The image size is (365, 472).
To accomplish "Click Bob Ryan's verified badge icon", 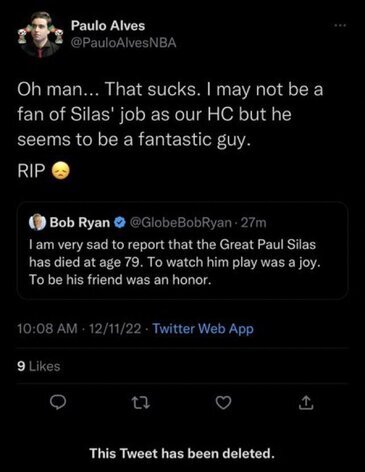I will point(120,222).
